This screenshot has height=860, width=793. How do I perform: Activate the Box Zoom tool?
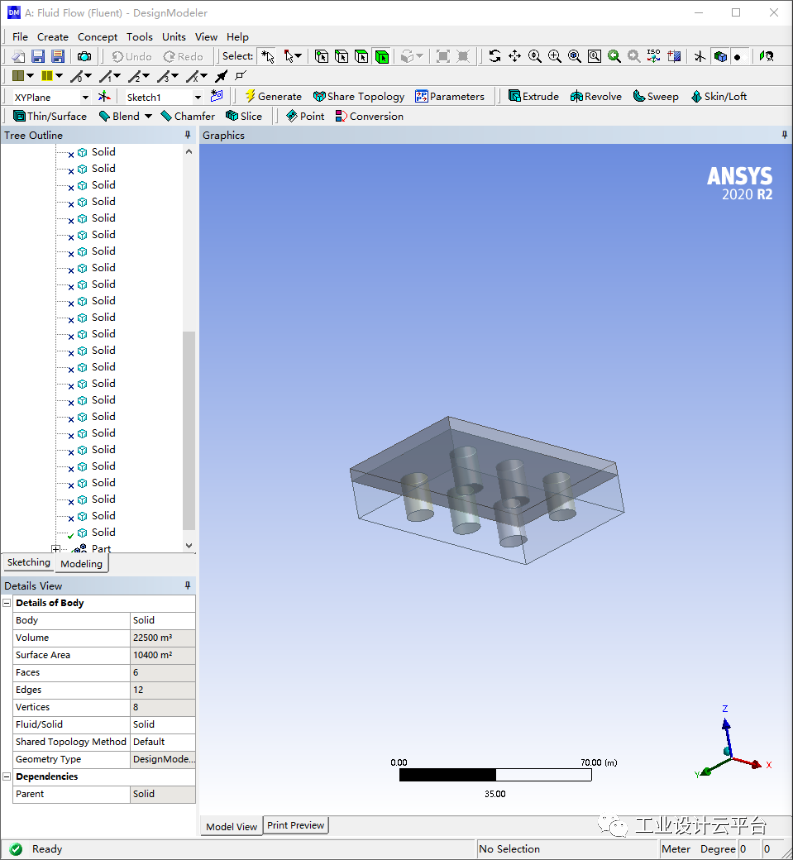(x=554, y=56)
